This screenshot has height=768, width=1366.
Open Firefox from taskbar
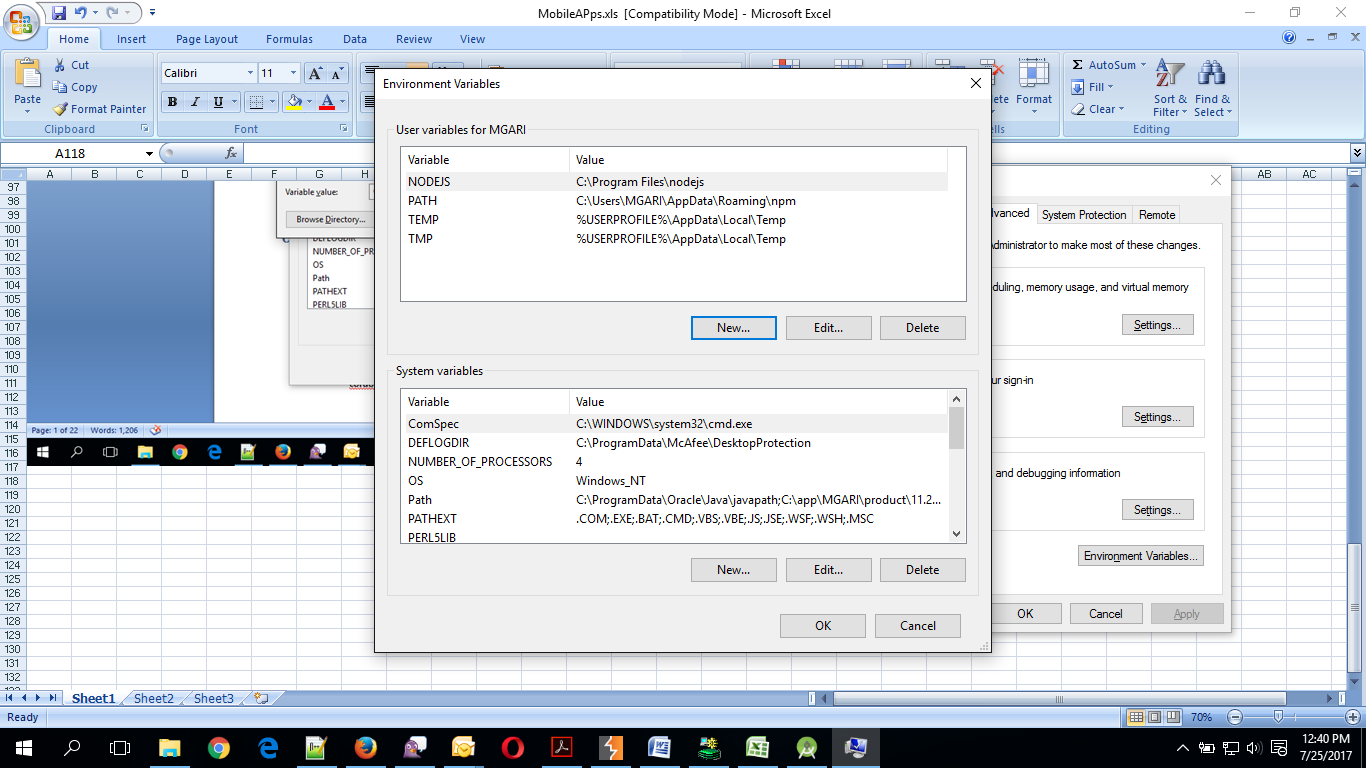click(x=365, y=747)
